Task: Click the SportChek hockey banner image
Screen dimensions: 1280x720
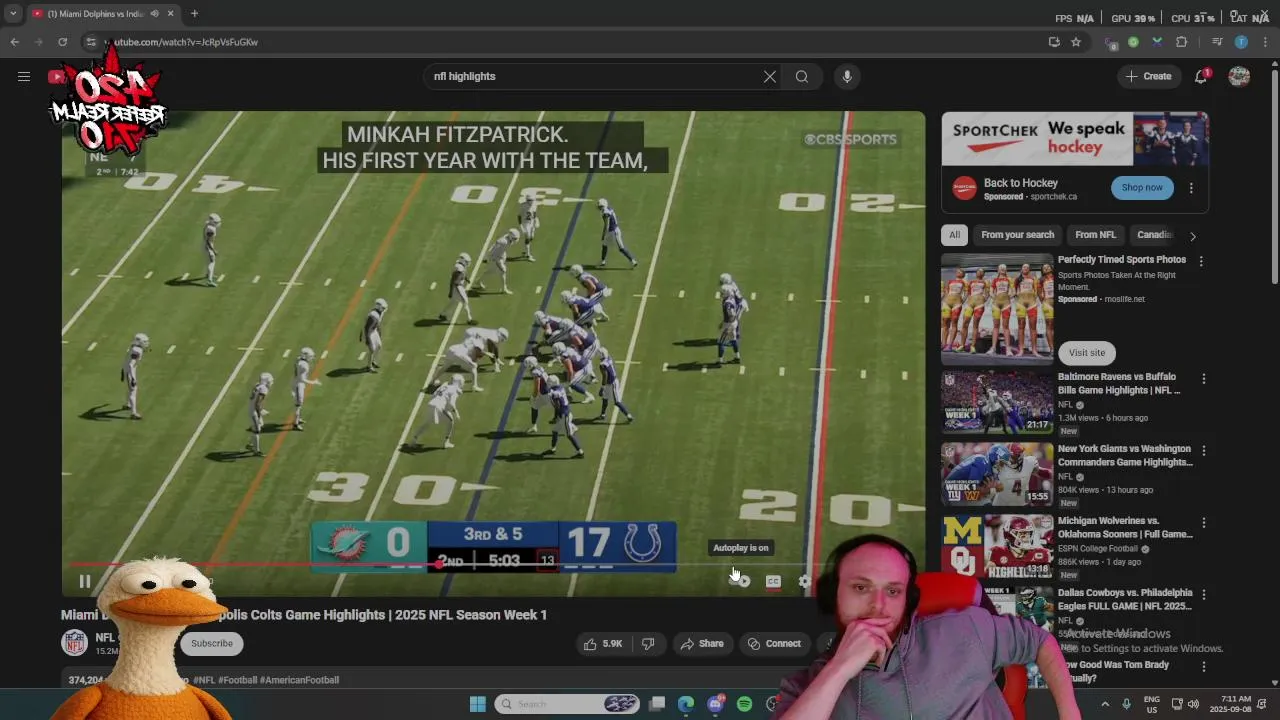Action: [1075, 138]
